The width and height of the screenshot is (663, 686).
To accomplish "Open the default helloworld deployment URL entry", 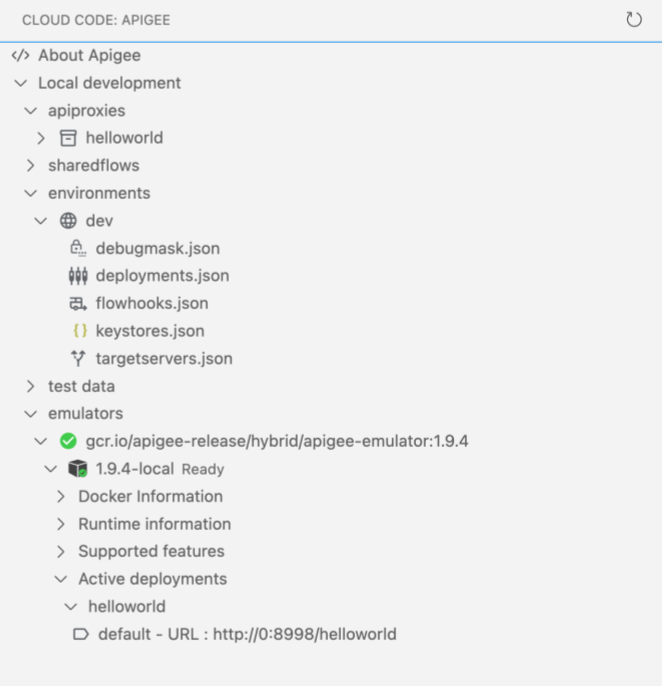I will tap(247, 634).
